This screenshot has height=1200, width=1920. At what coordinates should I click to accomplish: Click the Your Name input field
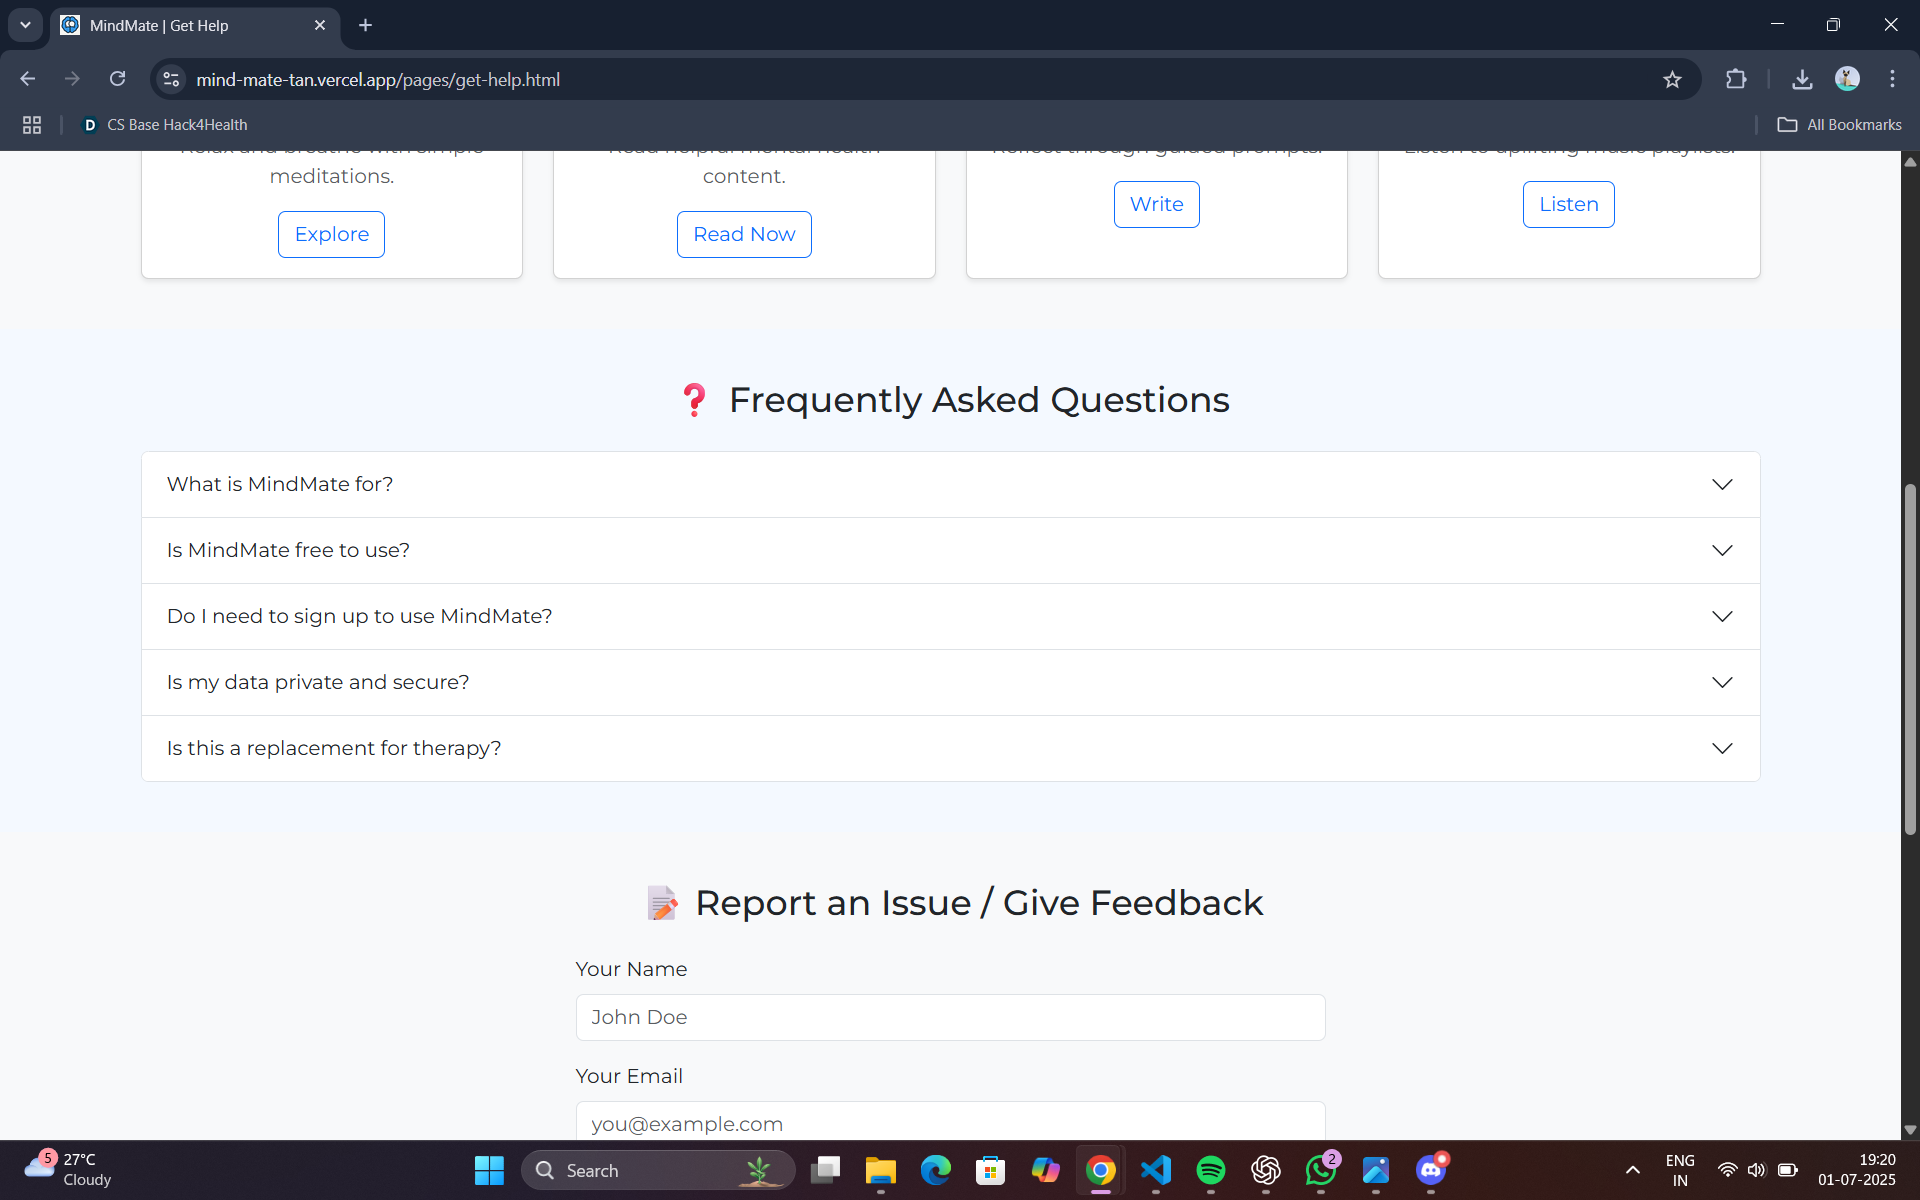[x=950, y=1017]
